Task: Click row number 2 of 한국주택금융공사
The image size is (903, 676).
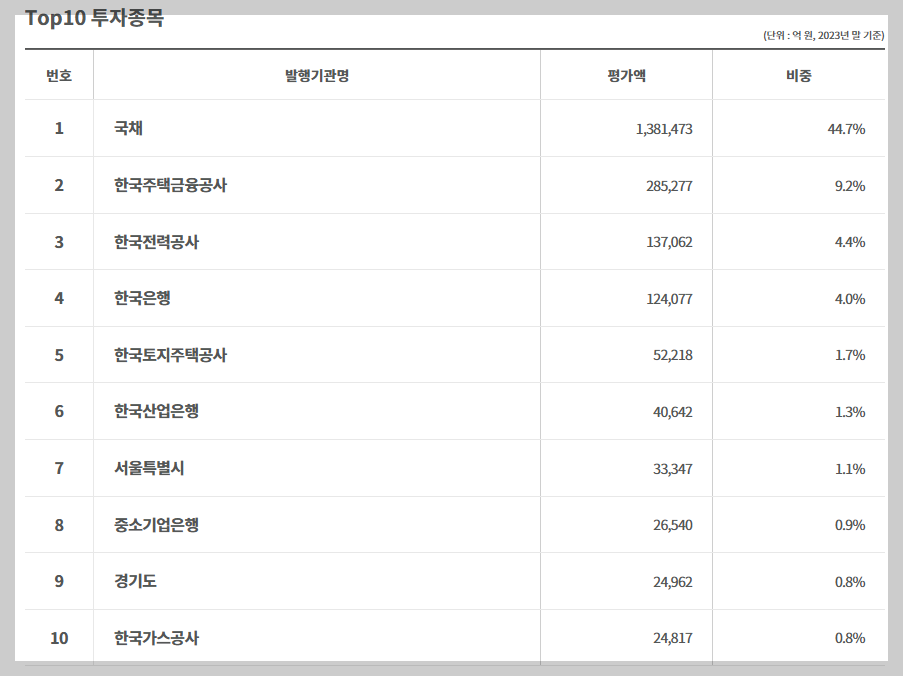Action: (x=59, y=185)
